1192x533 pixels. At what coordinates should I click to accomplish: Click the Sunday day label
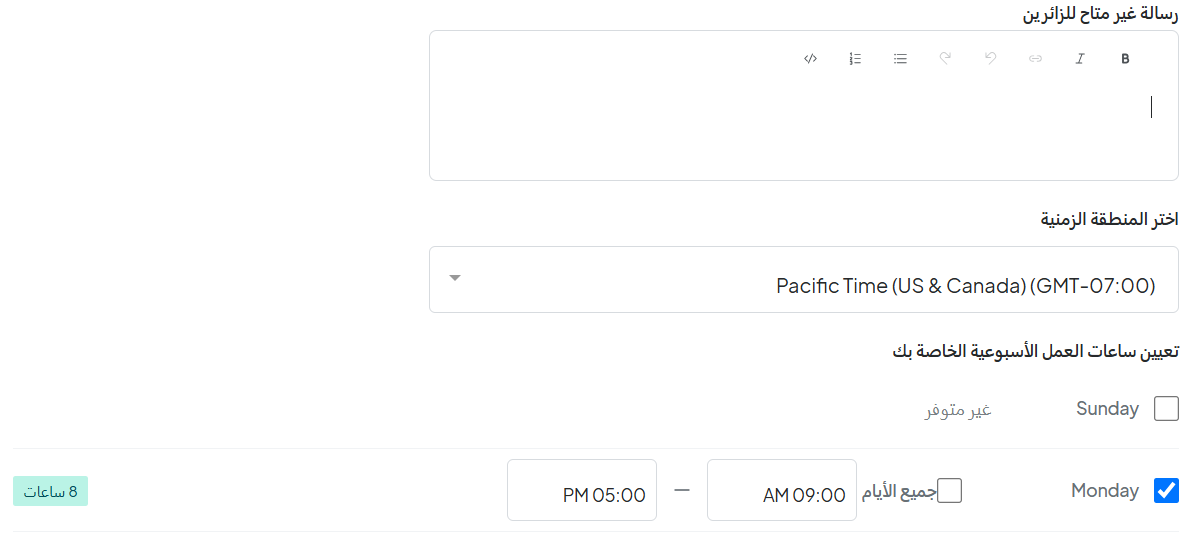pyautogui.click(x=1108, y=409)
